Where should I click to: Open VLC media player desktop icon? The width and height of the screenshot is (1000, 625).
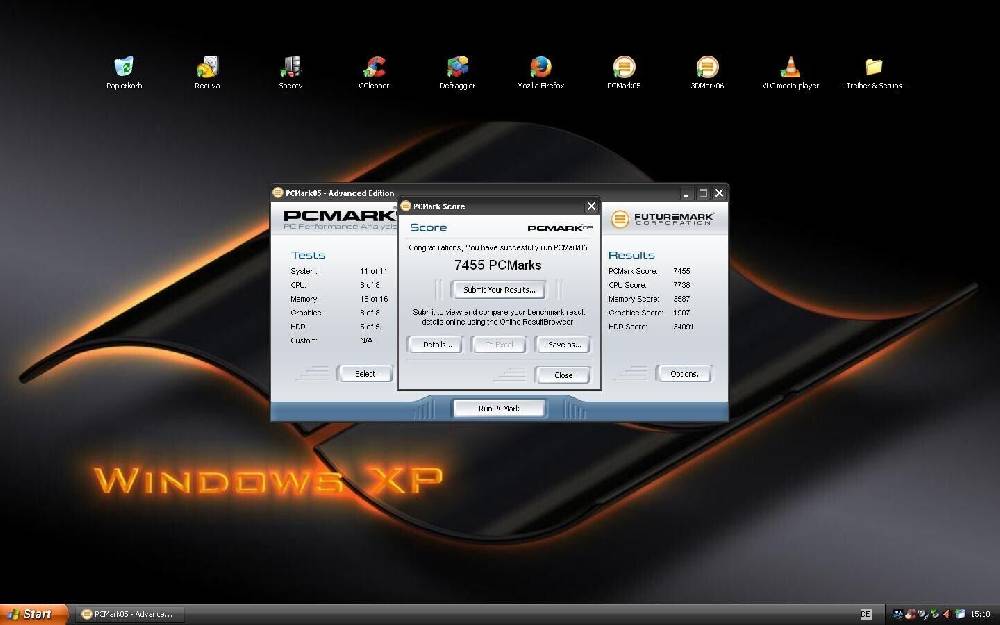point(791,72)
